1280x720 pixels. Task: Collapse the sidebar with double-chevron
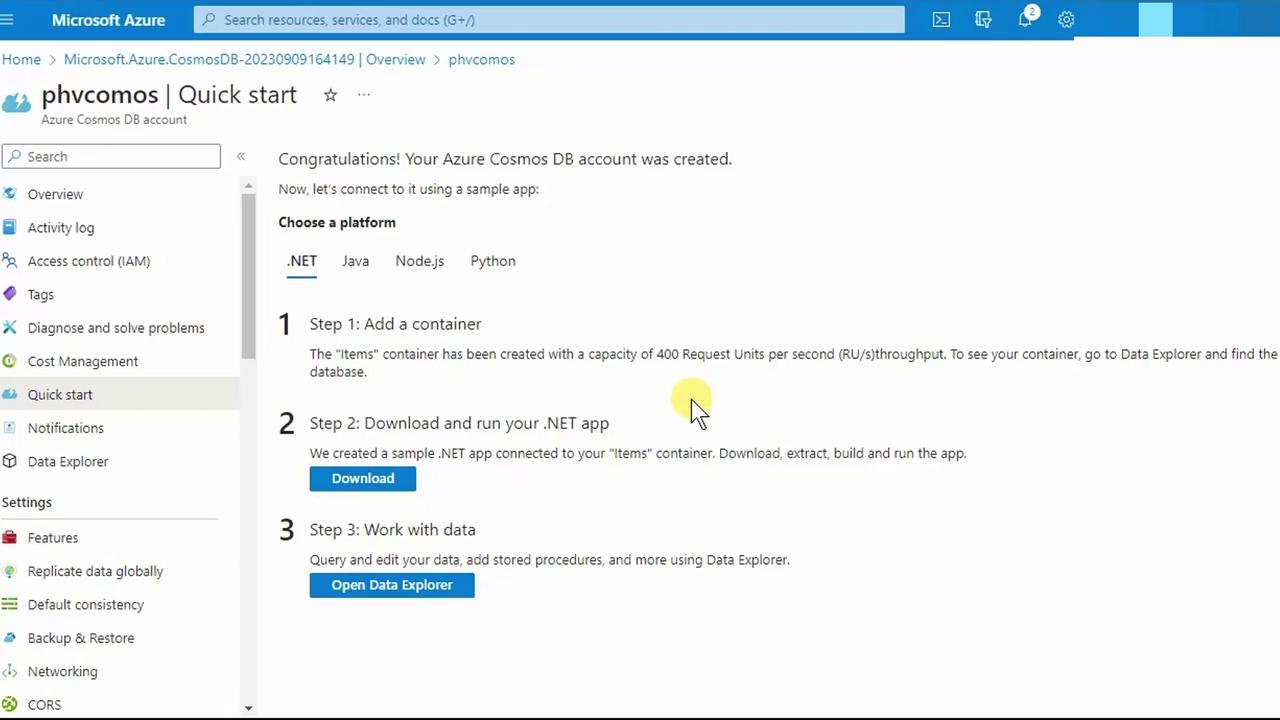pyautogui.click(x=241, y=156)
